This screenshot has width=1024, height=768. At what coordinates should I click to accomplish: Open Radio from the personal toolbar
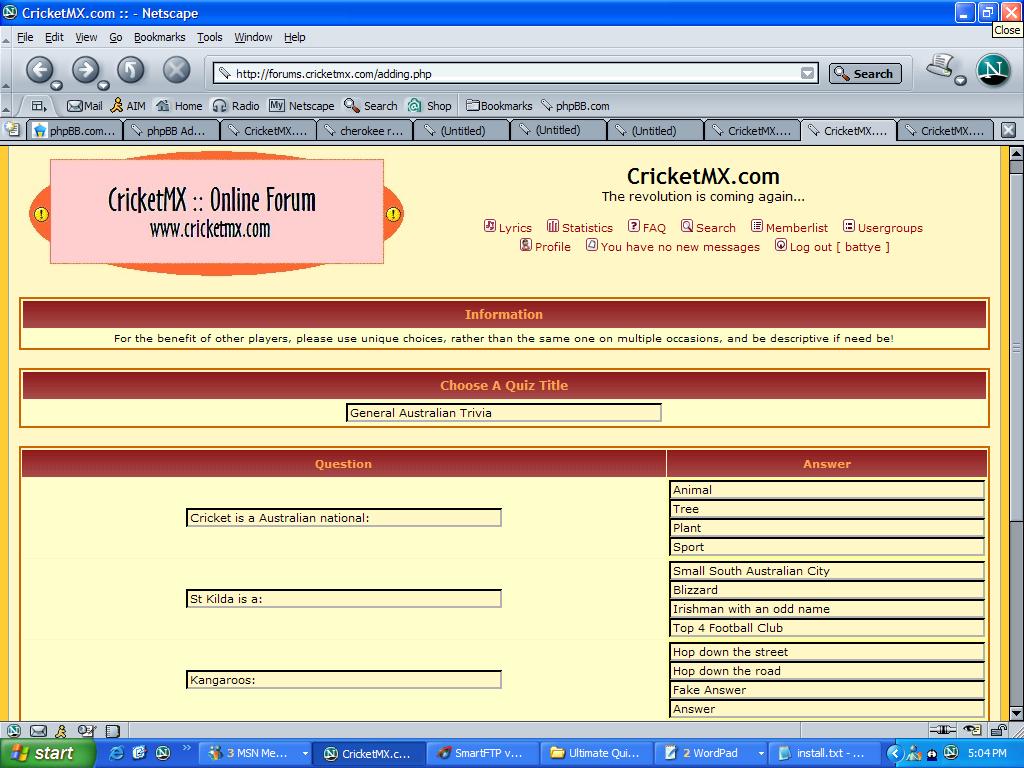click(236, 106)
